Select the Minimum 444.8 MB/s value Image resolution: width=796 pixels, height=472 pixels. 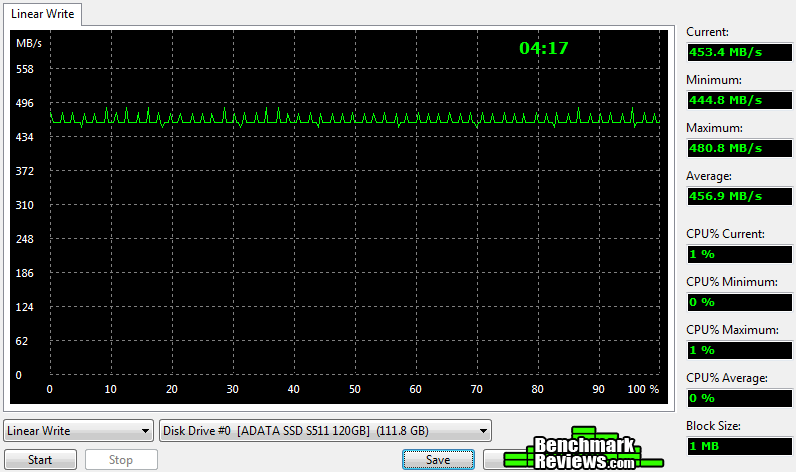click(x=740, y=100)
